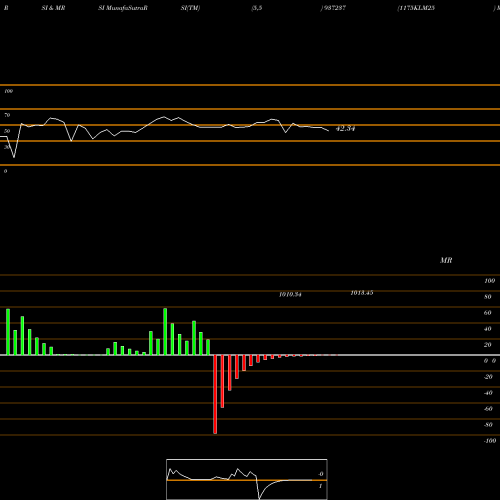Image resolution: width=500 pixels, height=500 pixels.
Task: Click the 1013.45 price label
Action: 362,293
